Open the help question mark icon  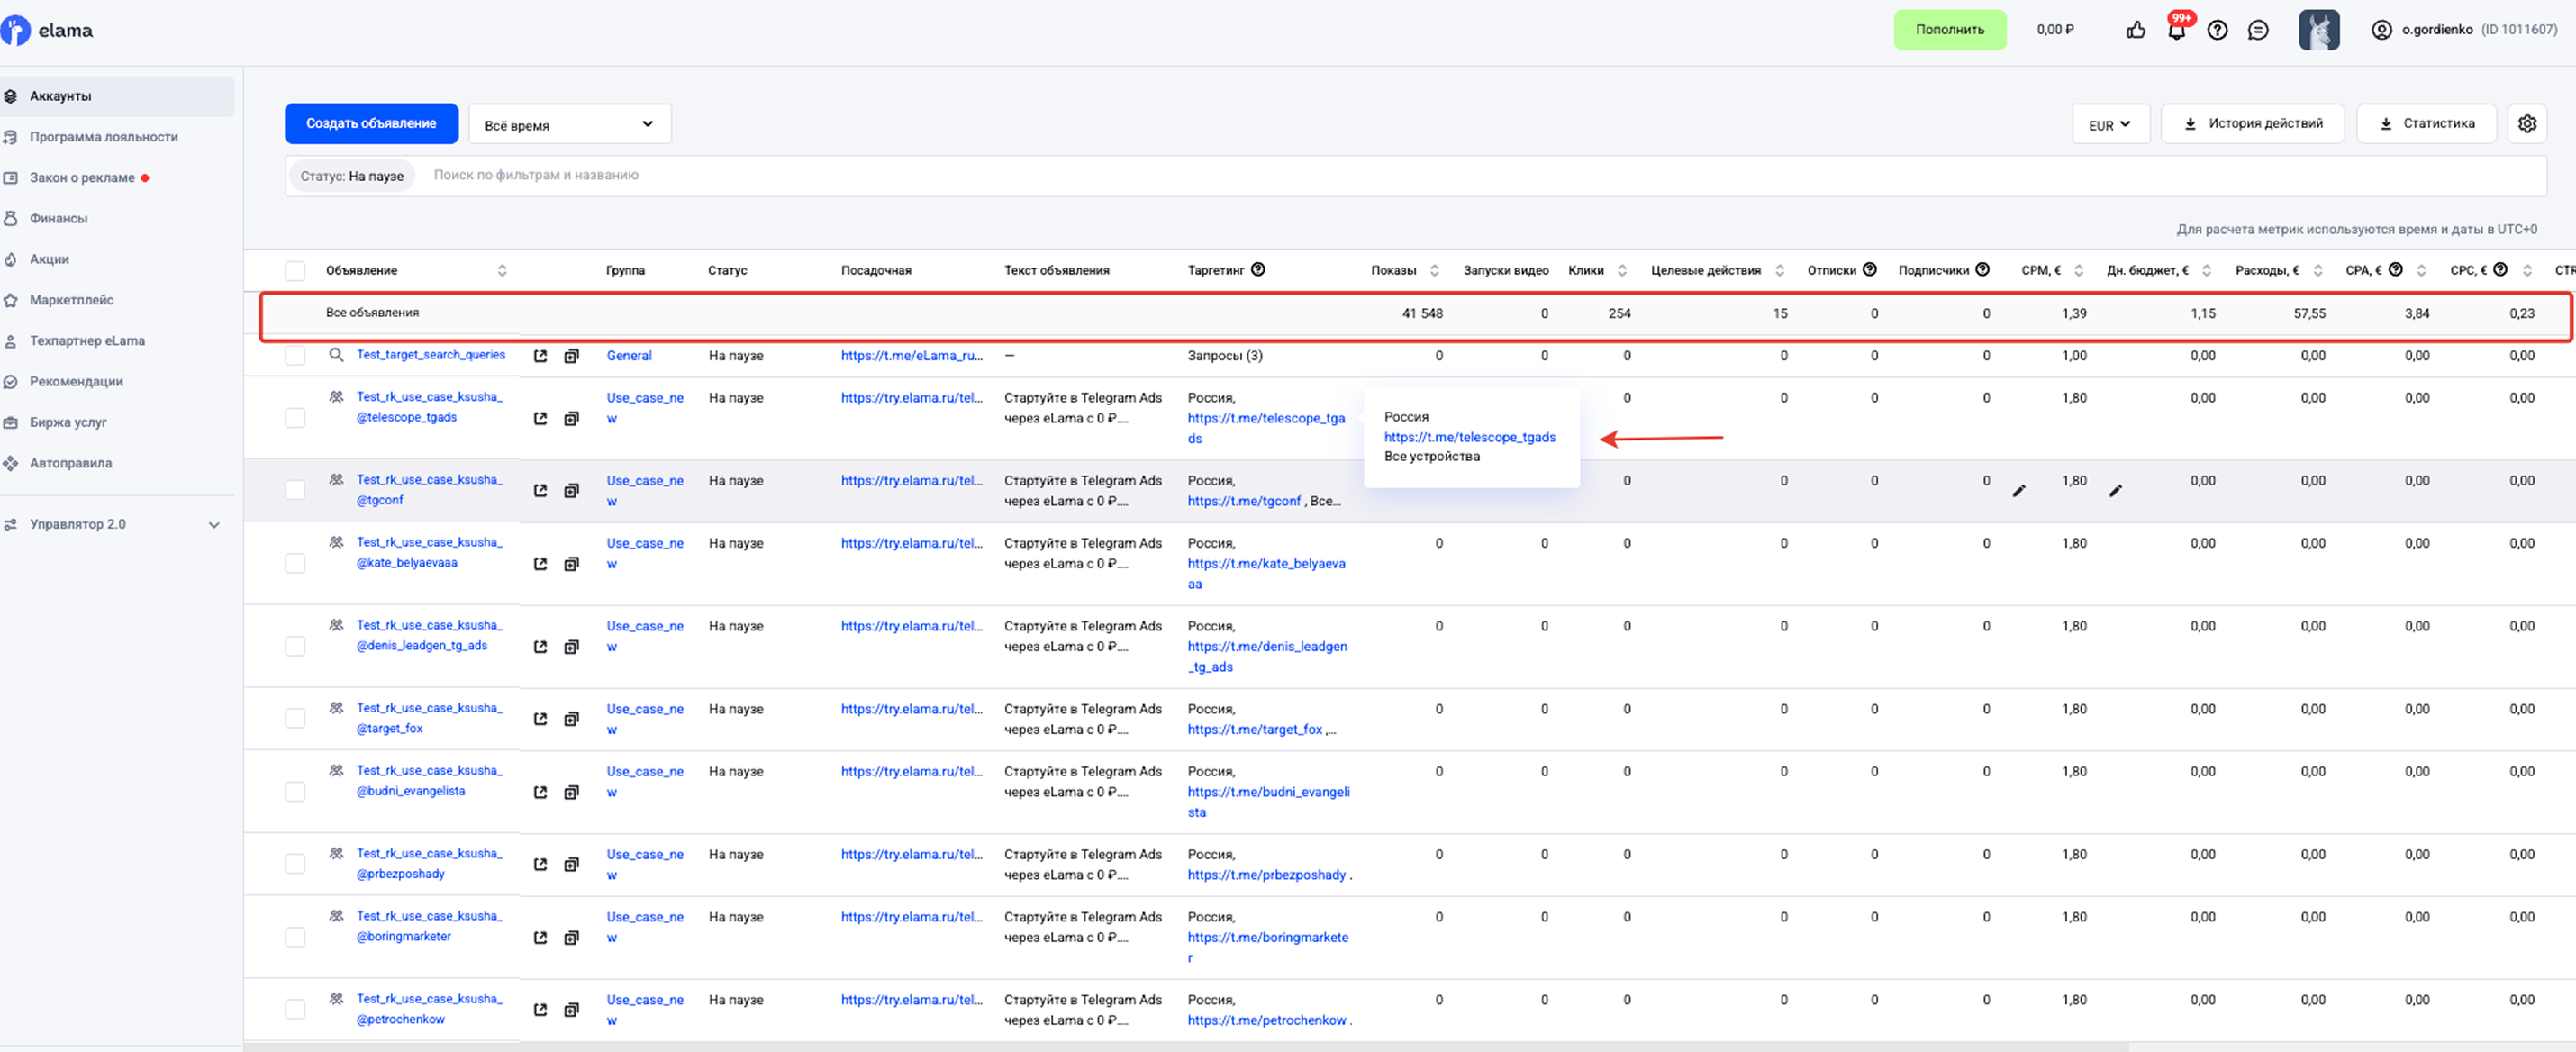(x=2217, y=30)
